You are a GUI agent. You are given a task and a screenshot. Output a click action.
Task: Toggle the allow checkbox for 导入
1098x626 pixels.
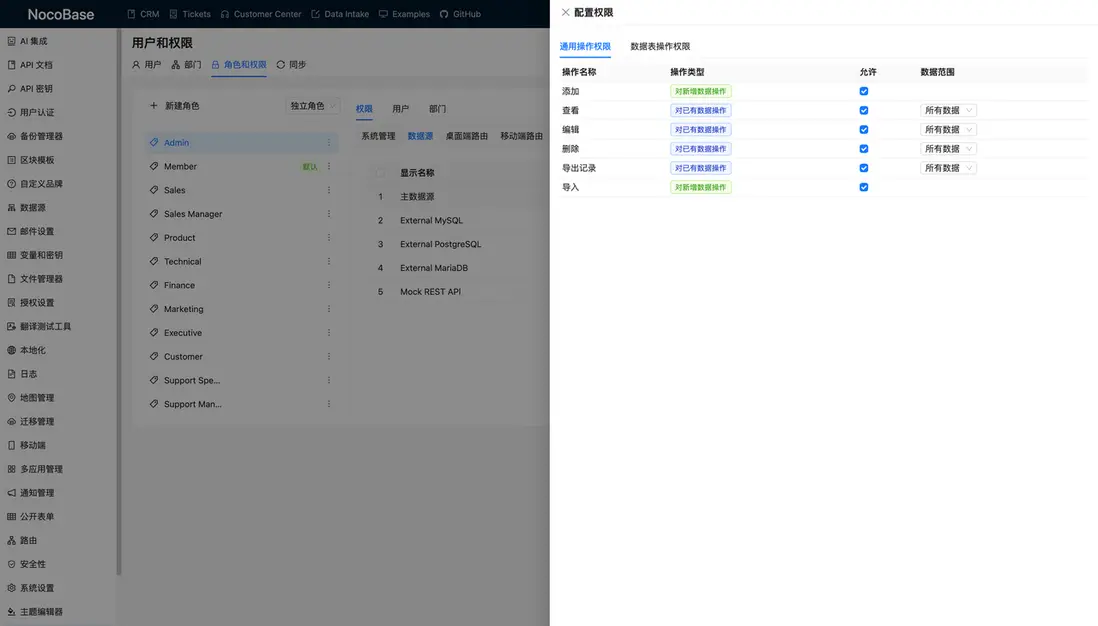[864, 186]
